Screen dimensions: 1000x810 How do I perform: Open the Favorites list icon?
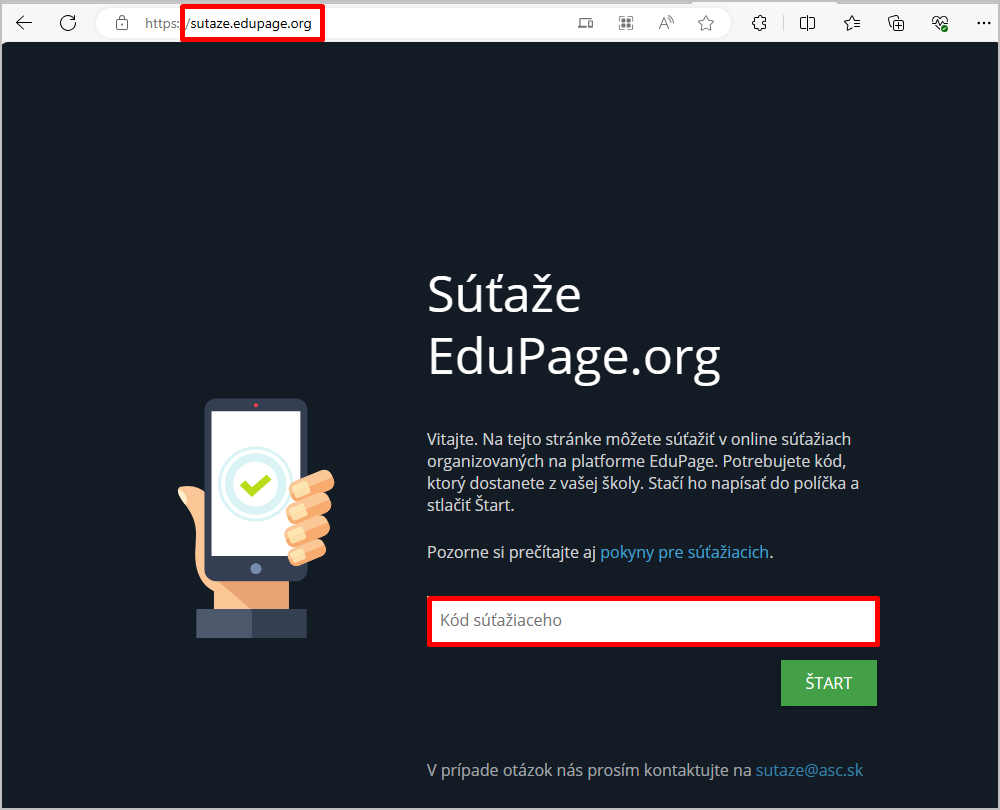(852, 24)
